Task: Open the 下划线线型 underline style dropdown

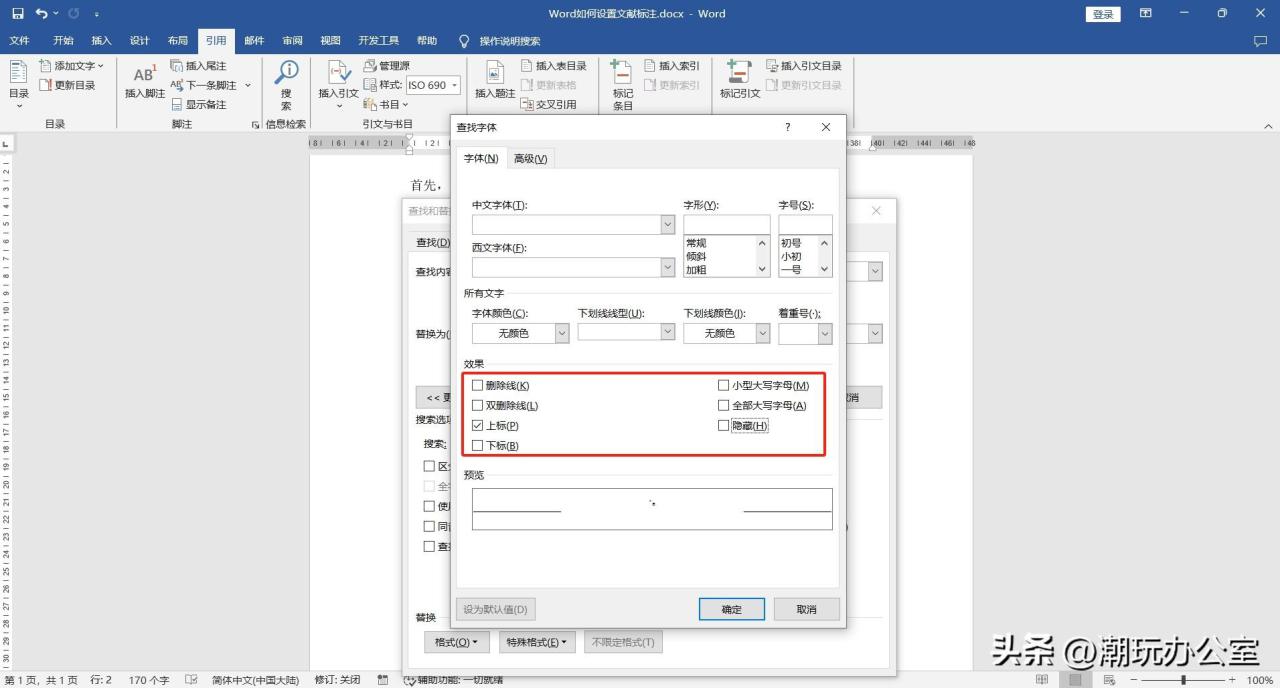Action: point(668,331)
